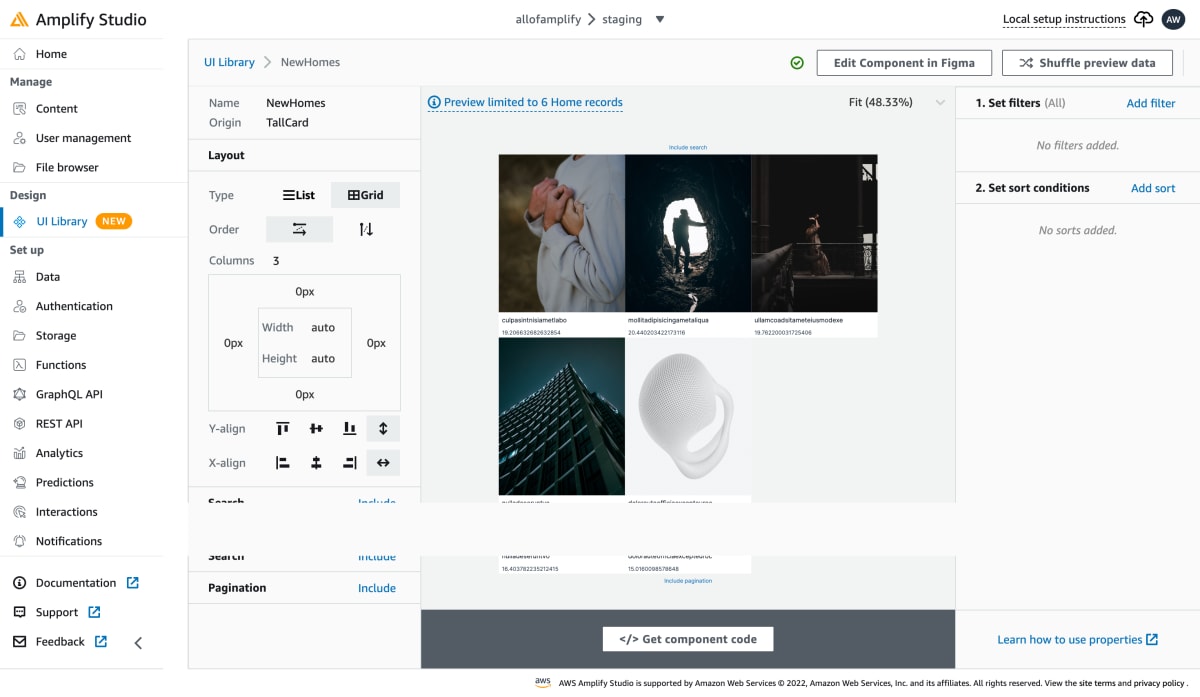Viewport: 1200px width, 697px height.
Task: Select List layout type
Action: click(x=299, y=195)
